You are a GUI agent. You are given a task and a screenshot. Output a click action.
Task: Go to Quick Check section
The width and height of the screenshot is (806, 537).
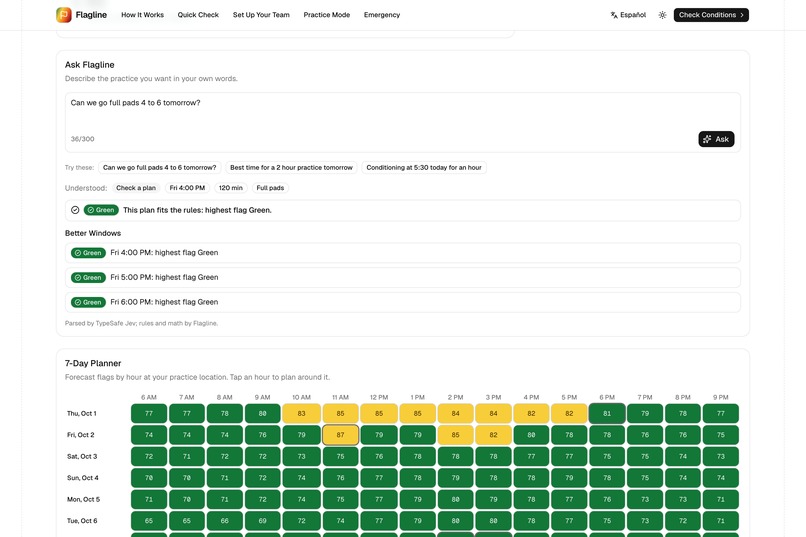pyautogui.click(x=198, y=15)
